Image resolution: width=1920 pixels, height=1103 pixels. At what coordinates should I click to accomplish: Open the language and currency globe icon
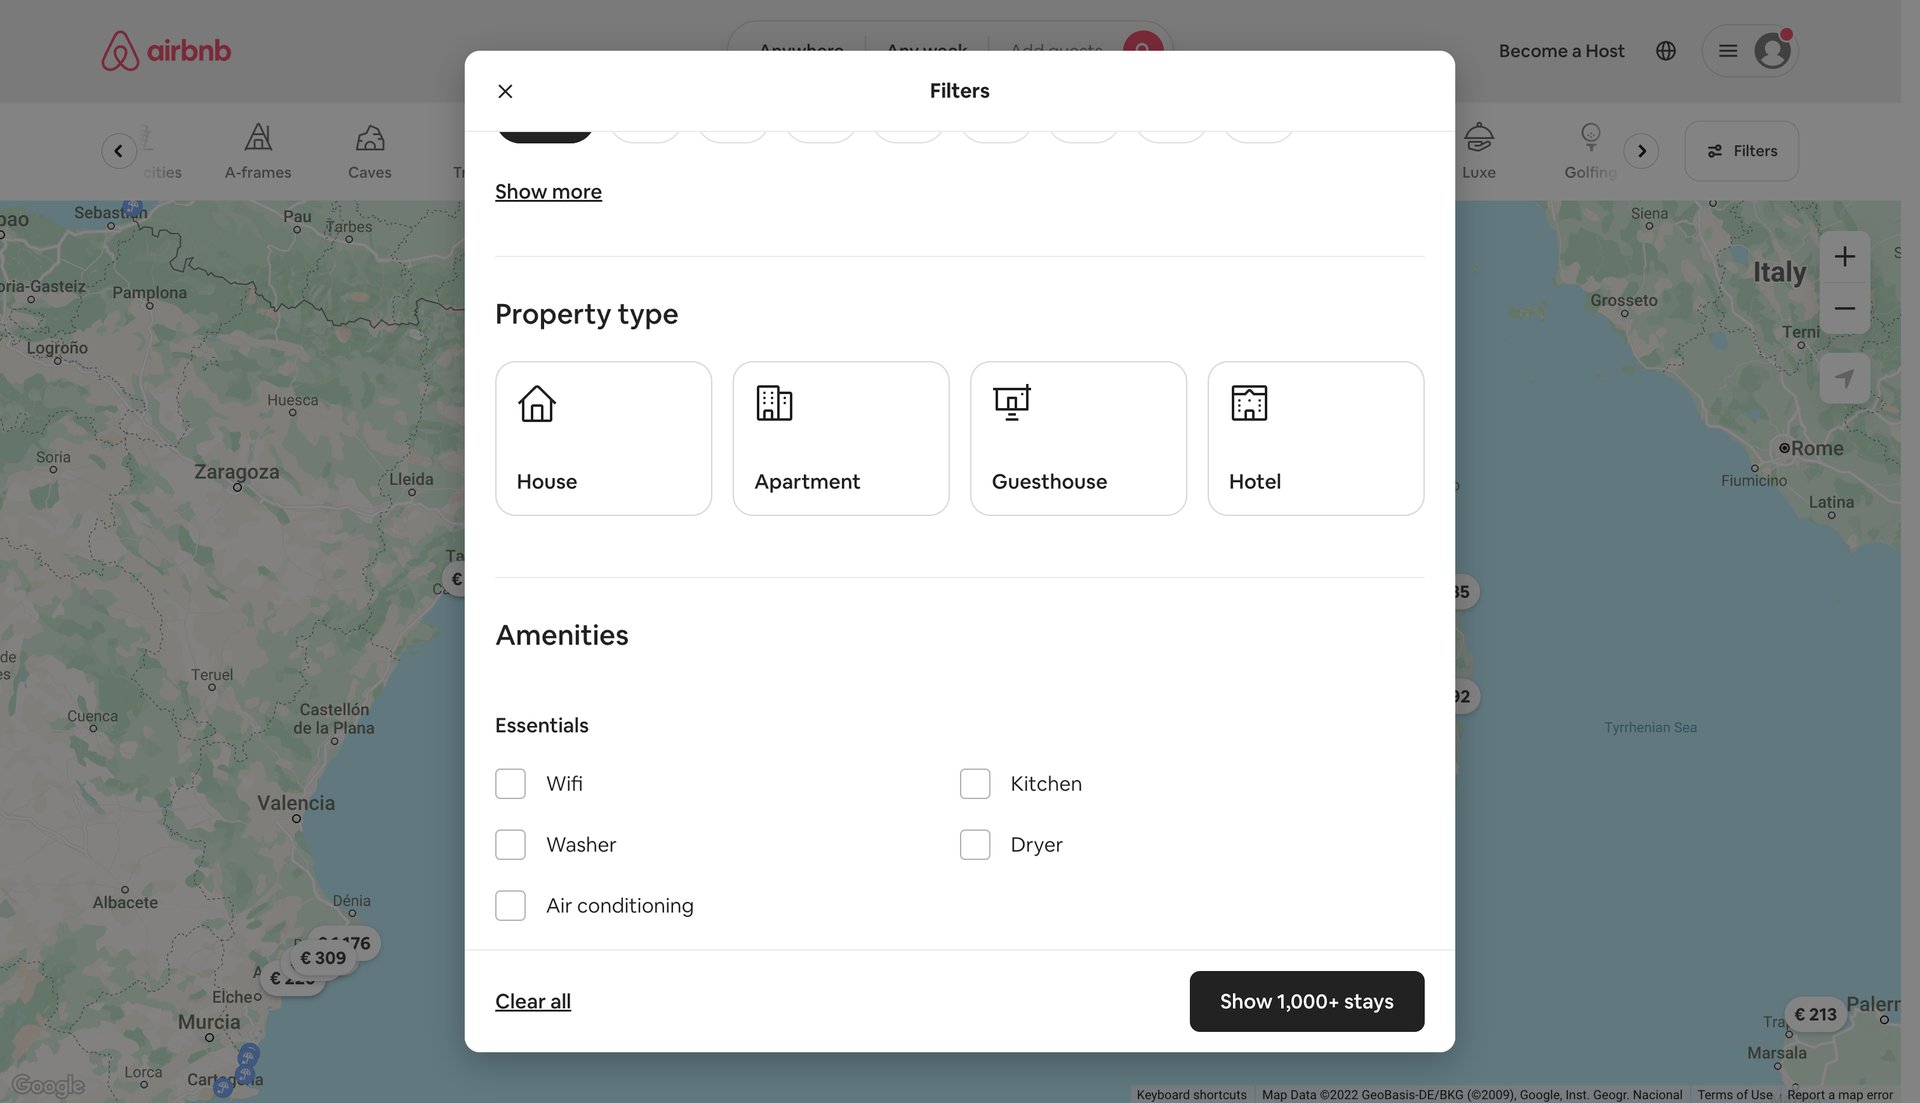click(x=1665, y=50)
